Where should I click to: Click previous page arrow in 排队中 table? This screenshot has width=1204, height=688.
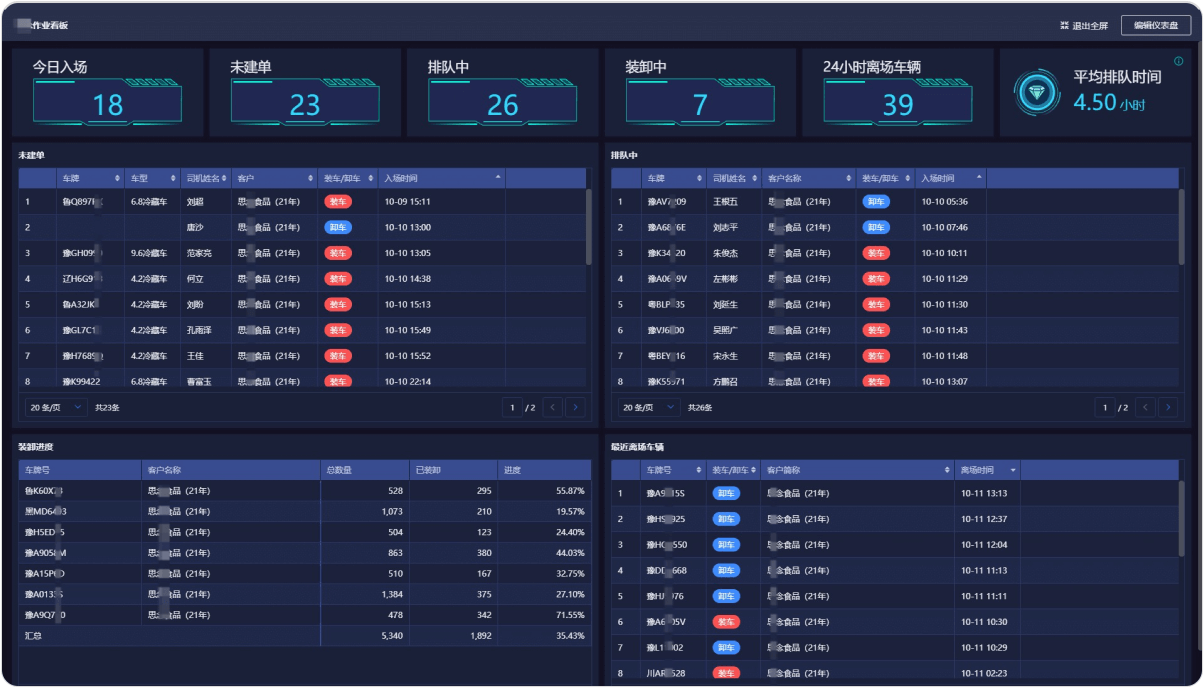[1145, 407]
